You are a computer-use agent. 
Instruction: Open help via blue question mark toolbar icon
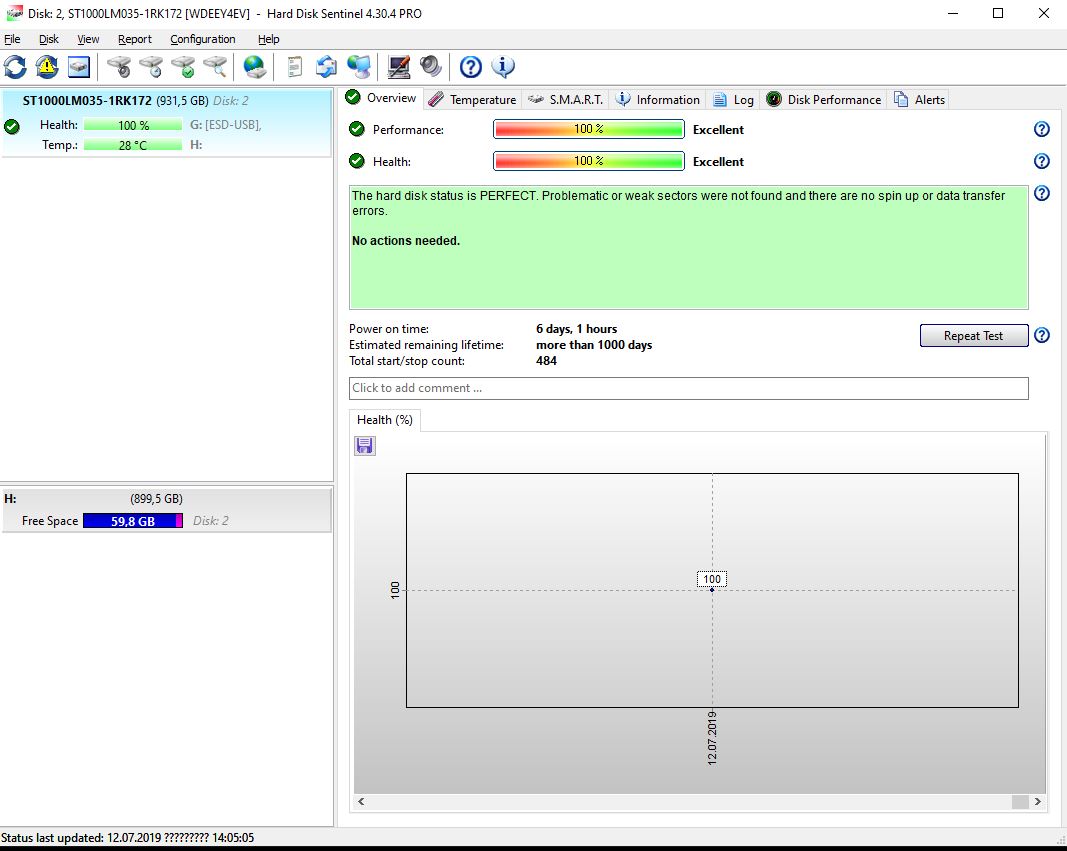tap(471, 67)
